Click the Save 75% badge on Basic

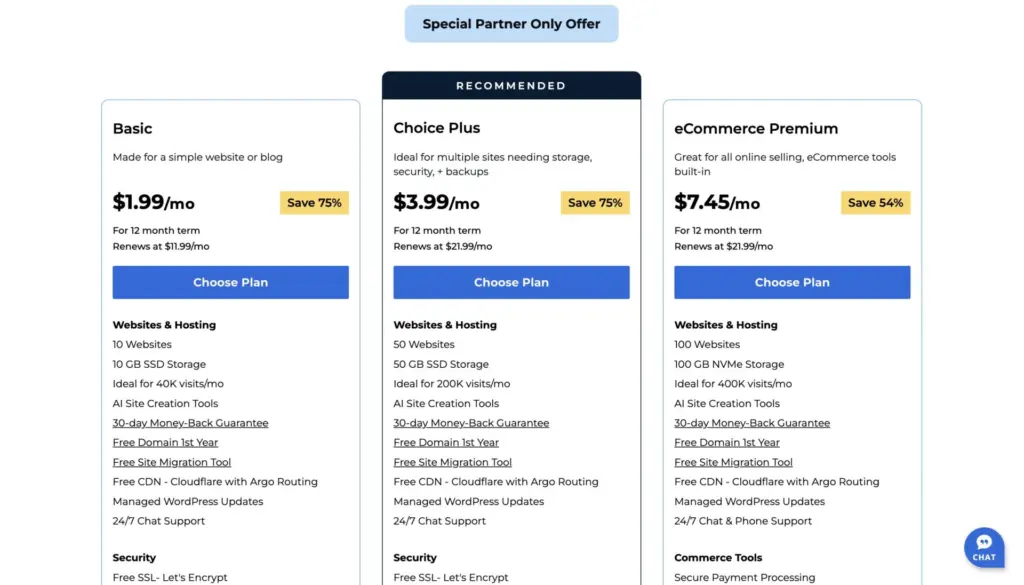[x=314, y=203]
